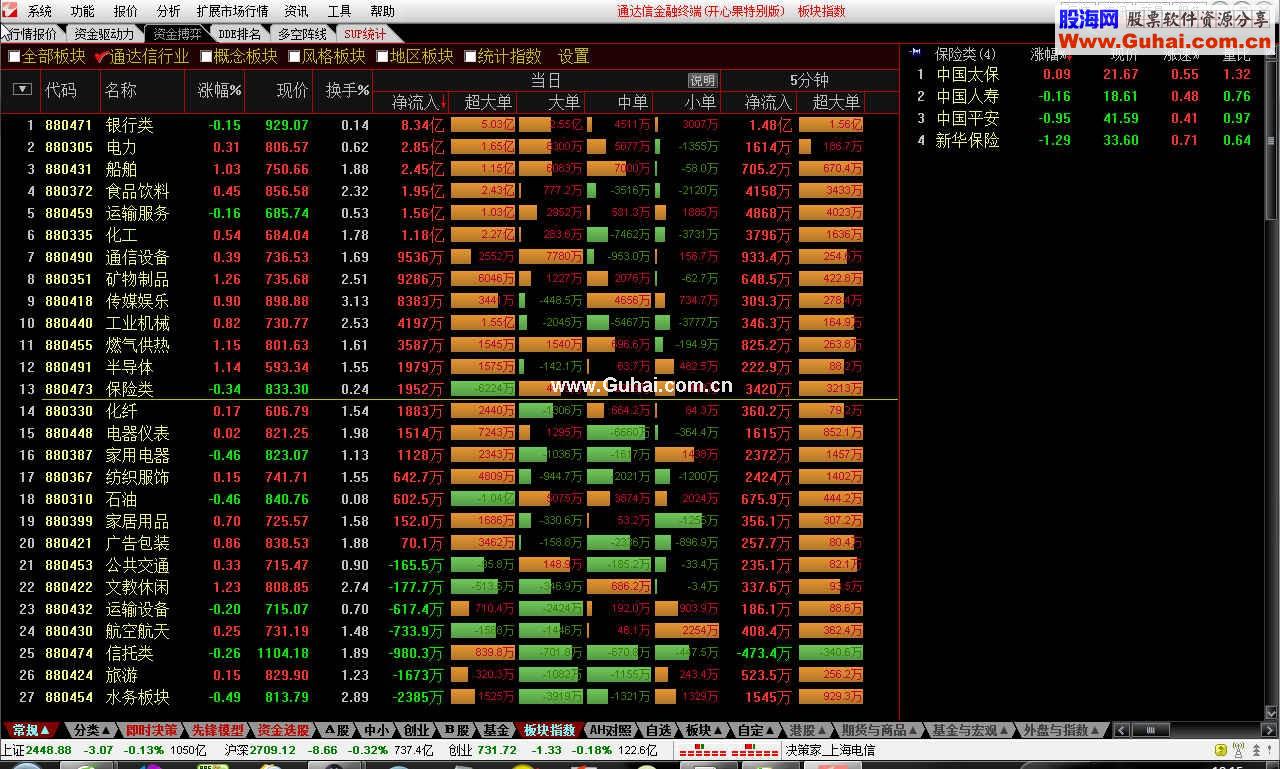Open the 帮助 menu

(382, 12)
